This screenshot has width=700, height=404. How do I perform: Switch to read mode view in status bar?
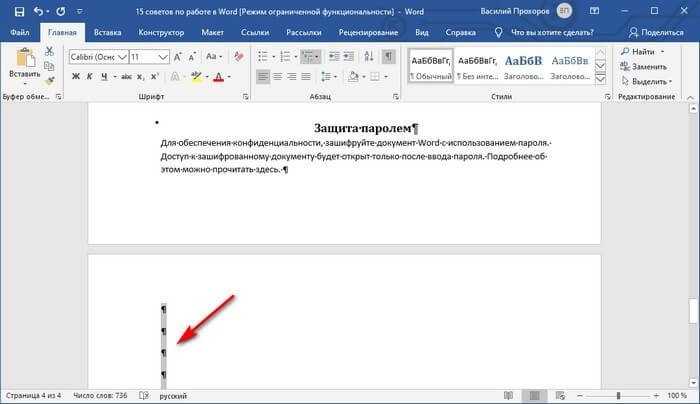click(508, 396)
